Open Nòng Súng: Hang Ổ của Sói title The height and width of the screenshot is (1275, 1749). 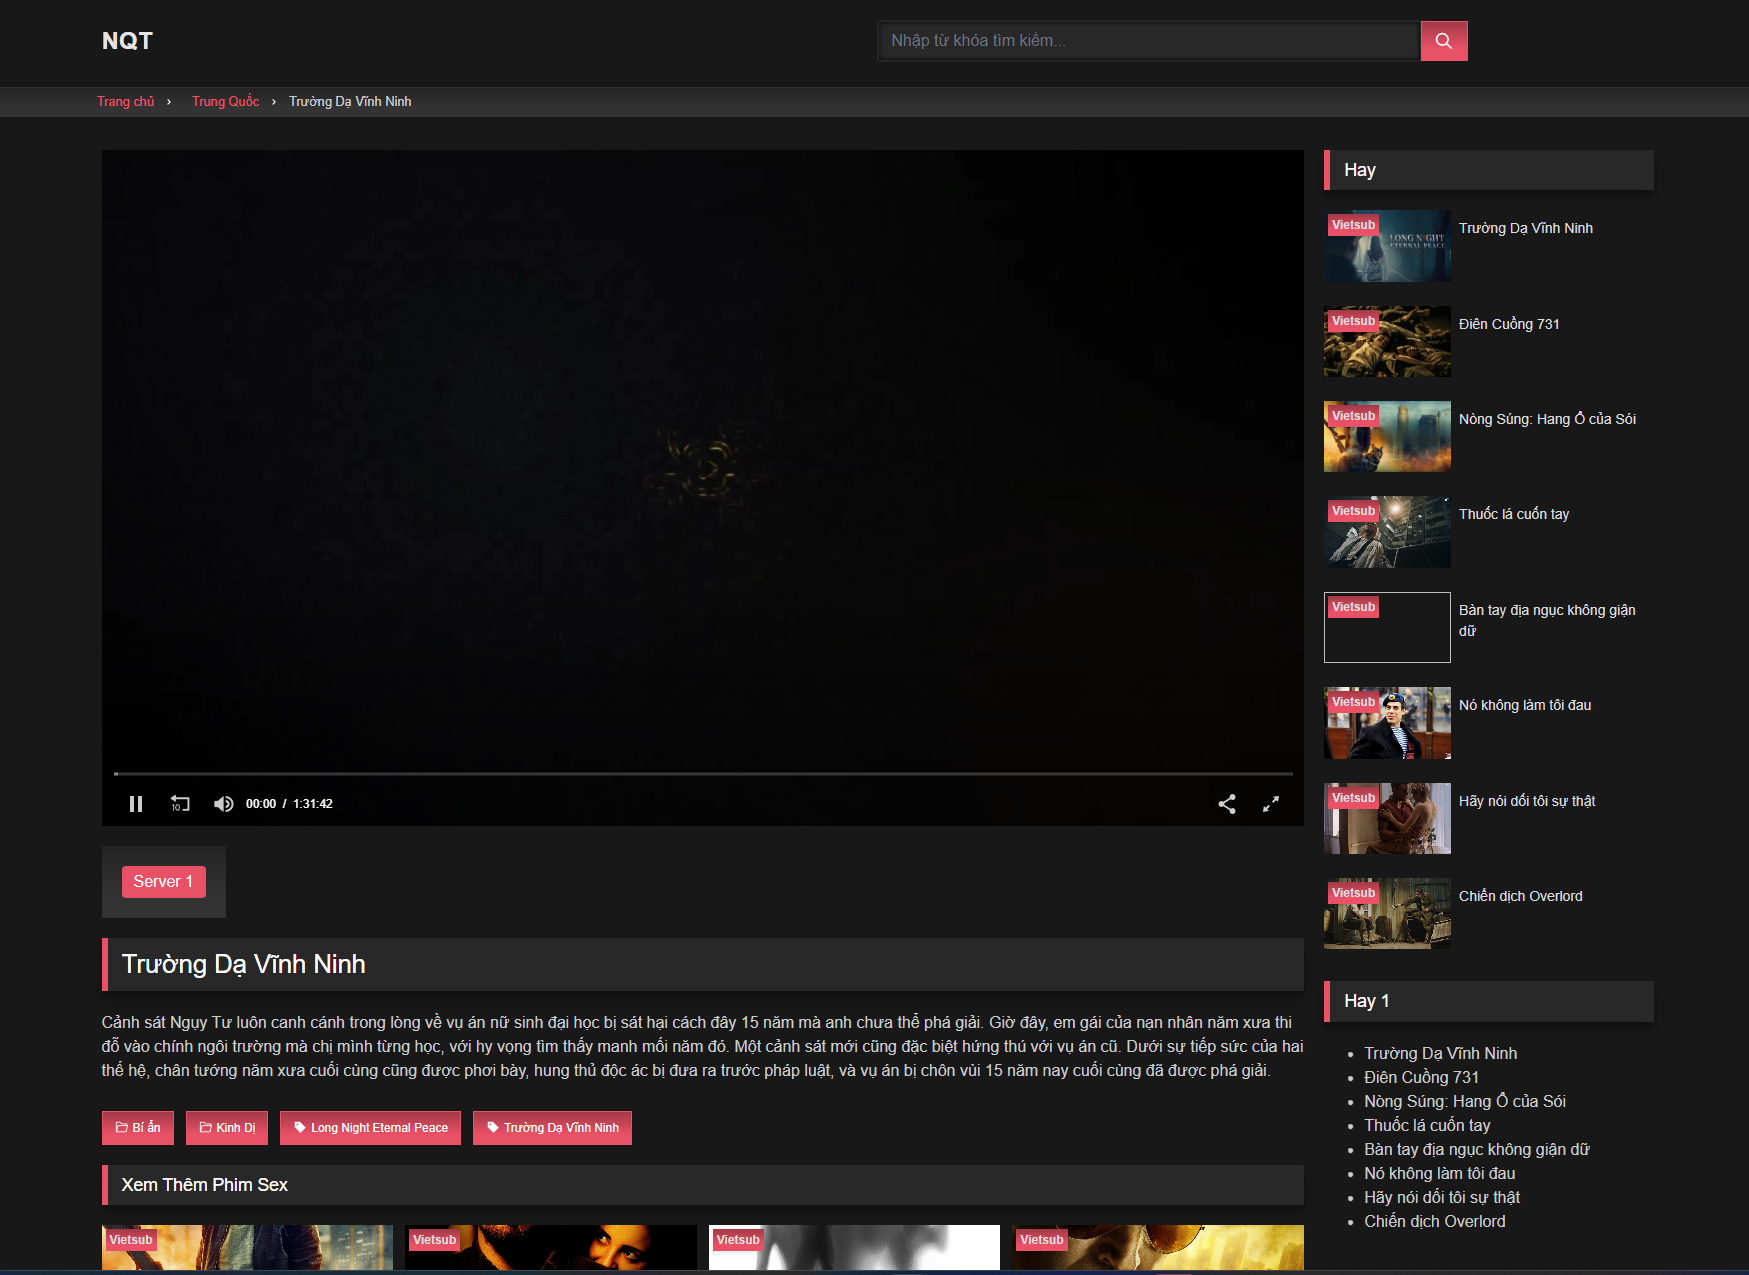coord(1547,420)
